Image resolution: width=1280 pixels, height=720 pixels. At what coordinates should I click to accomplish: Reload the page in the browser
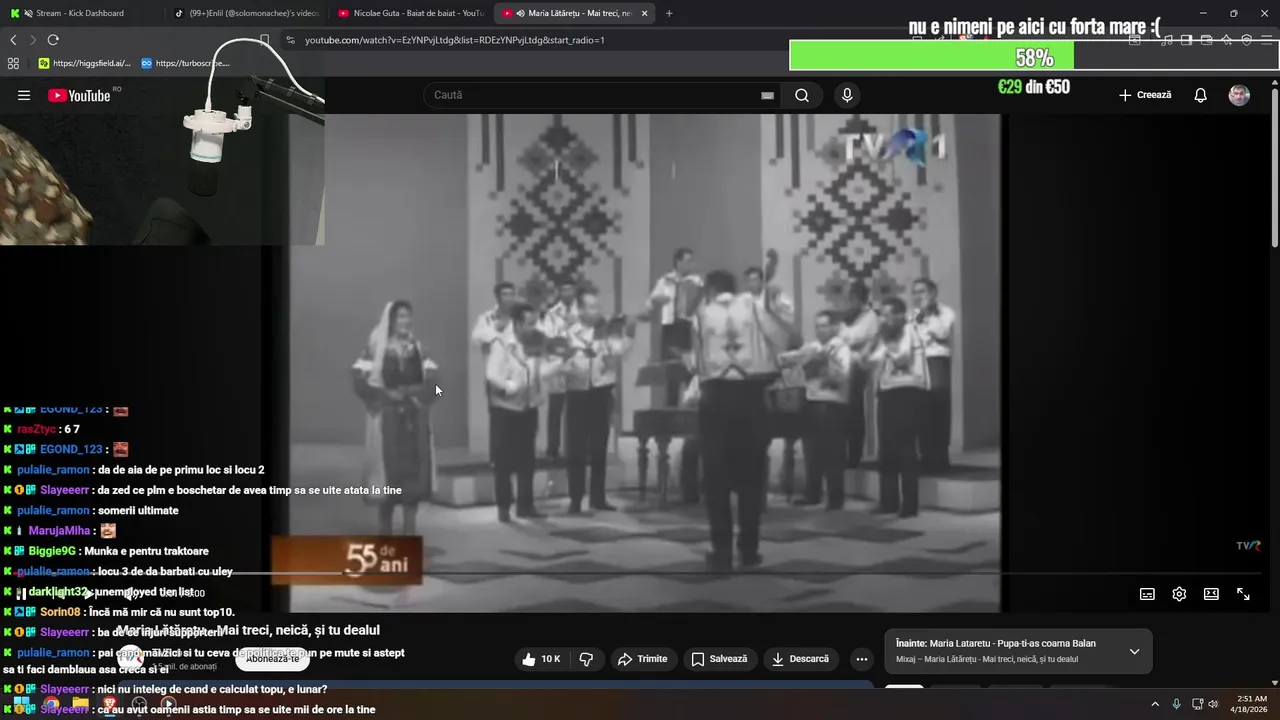53,40
